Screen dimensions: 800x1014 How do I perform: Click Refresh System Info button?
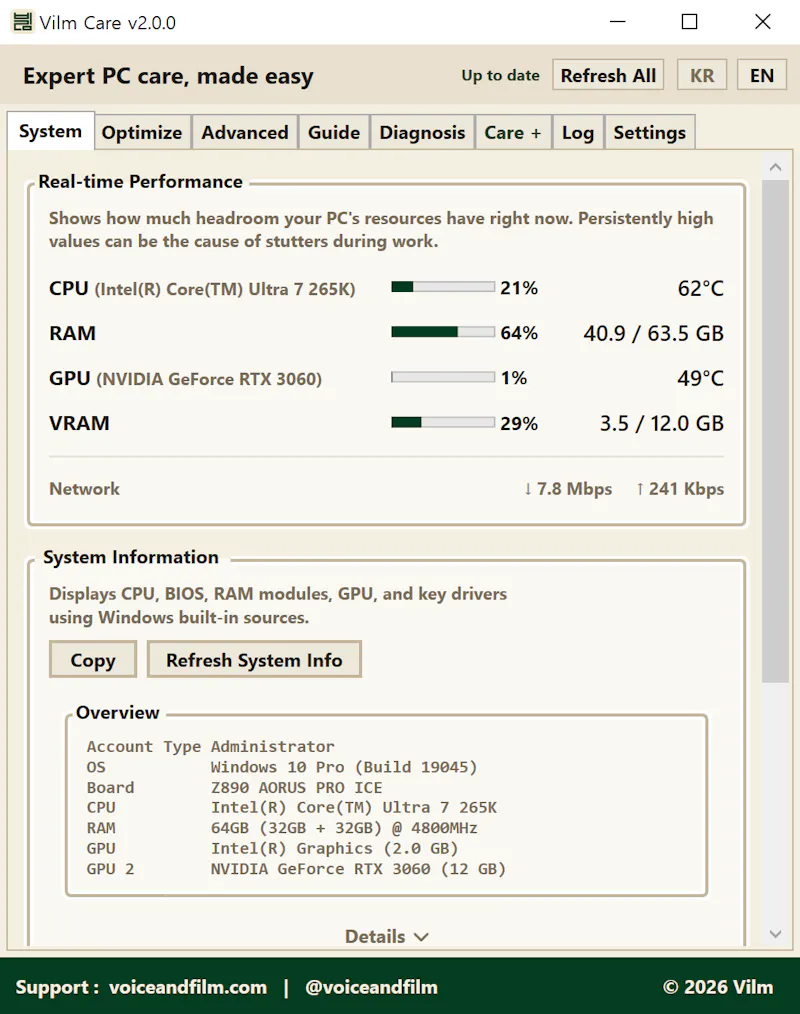pyautogui.click(x=254, y=660)
